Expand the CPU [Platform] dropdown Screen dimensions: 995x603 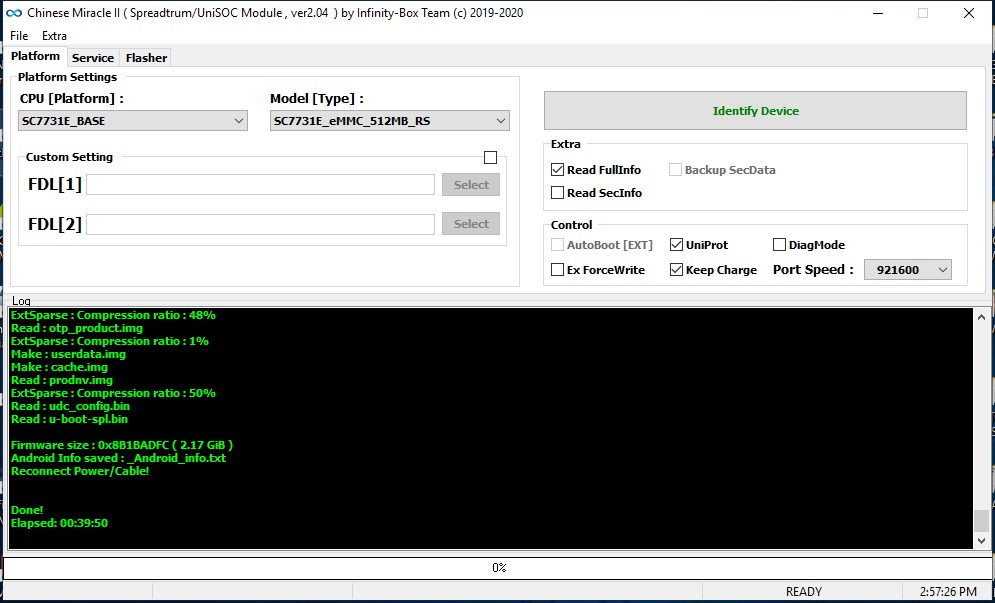tap(133, 121)
